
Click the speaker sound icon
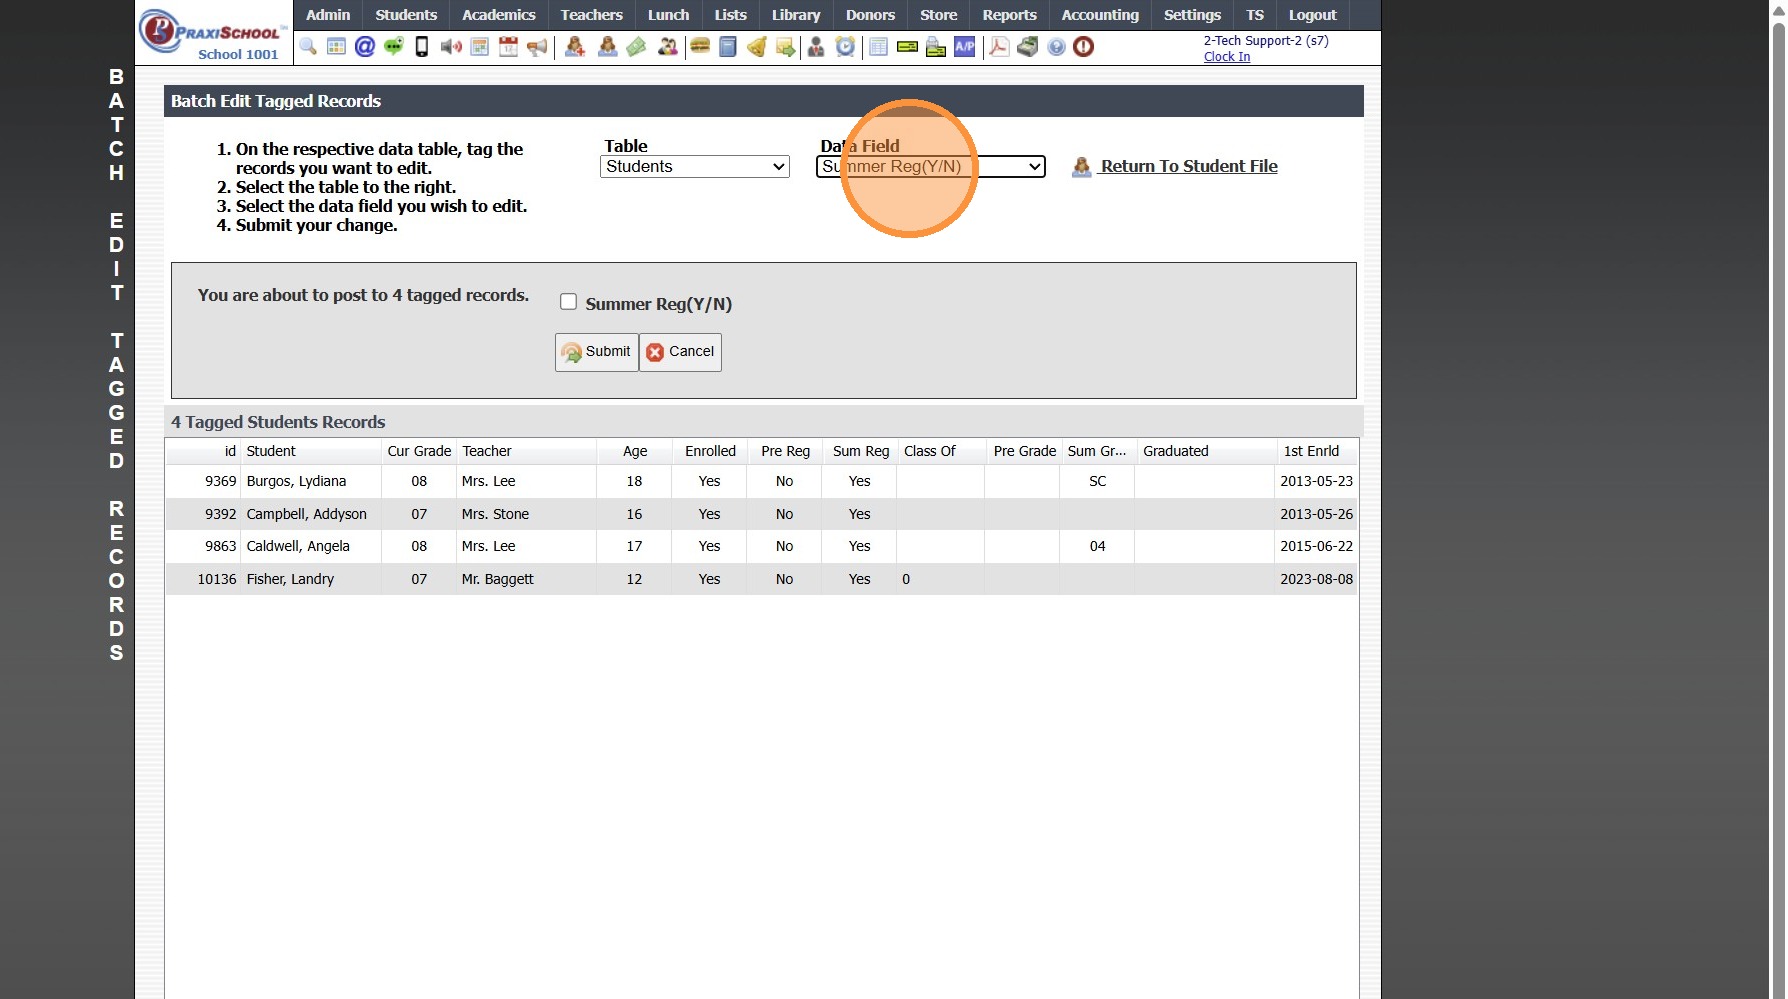[x=451, y=47]
